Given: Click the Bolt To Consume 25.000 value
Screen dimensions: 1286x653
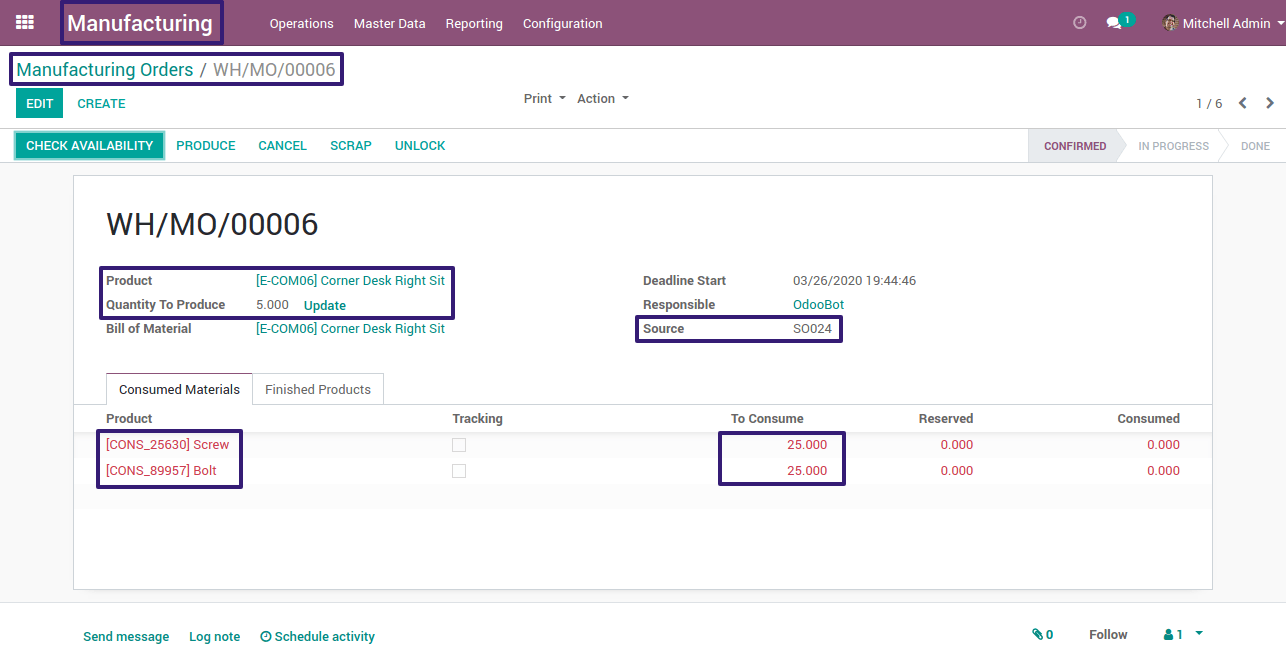Looking at the screenshot, I should (x=807, y=471).
